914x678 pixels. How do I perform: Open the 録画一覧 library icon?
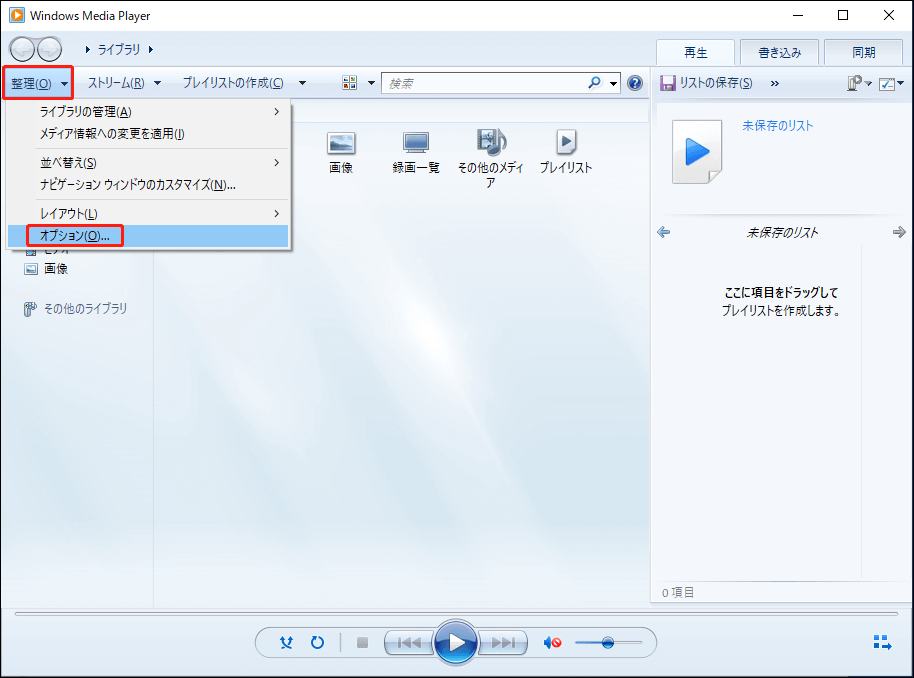click(416, 152)
